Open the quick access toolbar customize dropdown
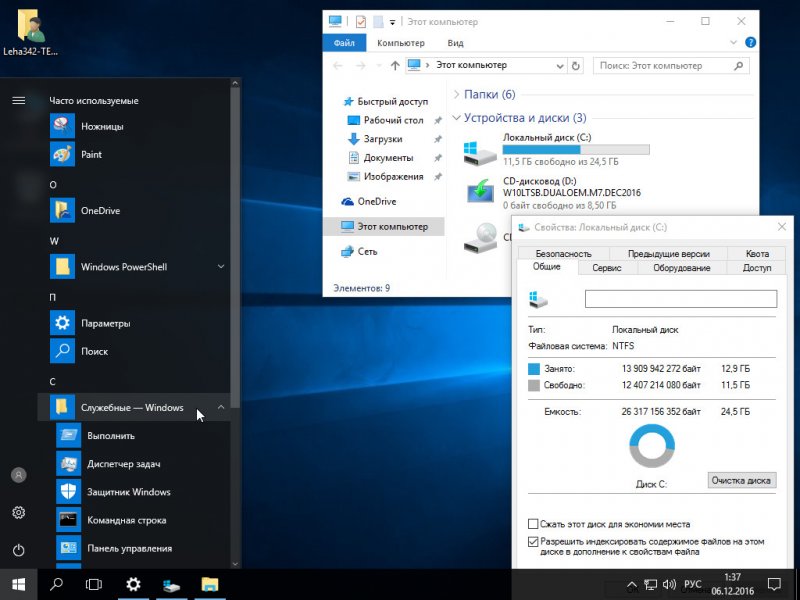The width and height of the screenshot is (800, 600). click(x=392, y=22)
